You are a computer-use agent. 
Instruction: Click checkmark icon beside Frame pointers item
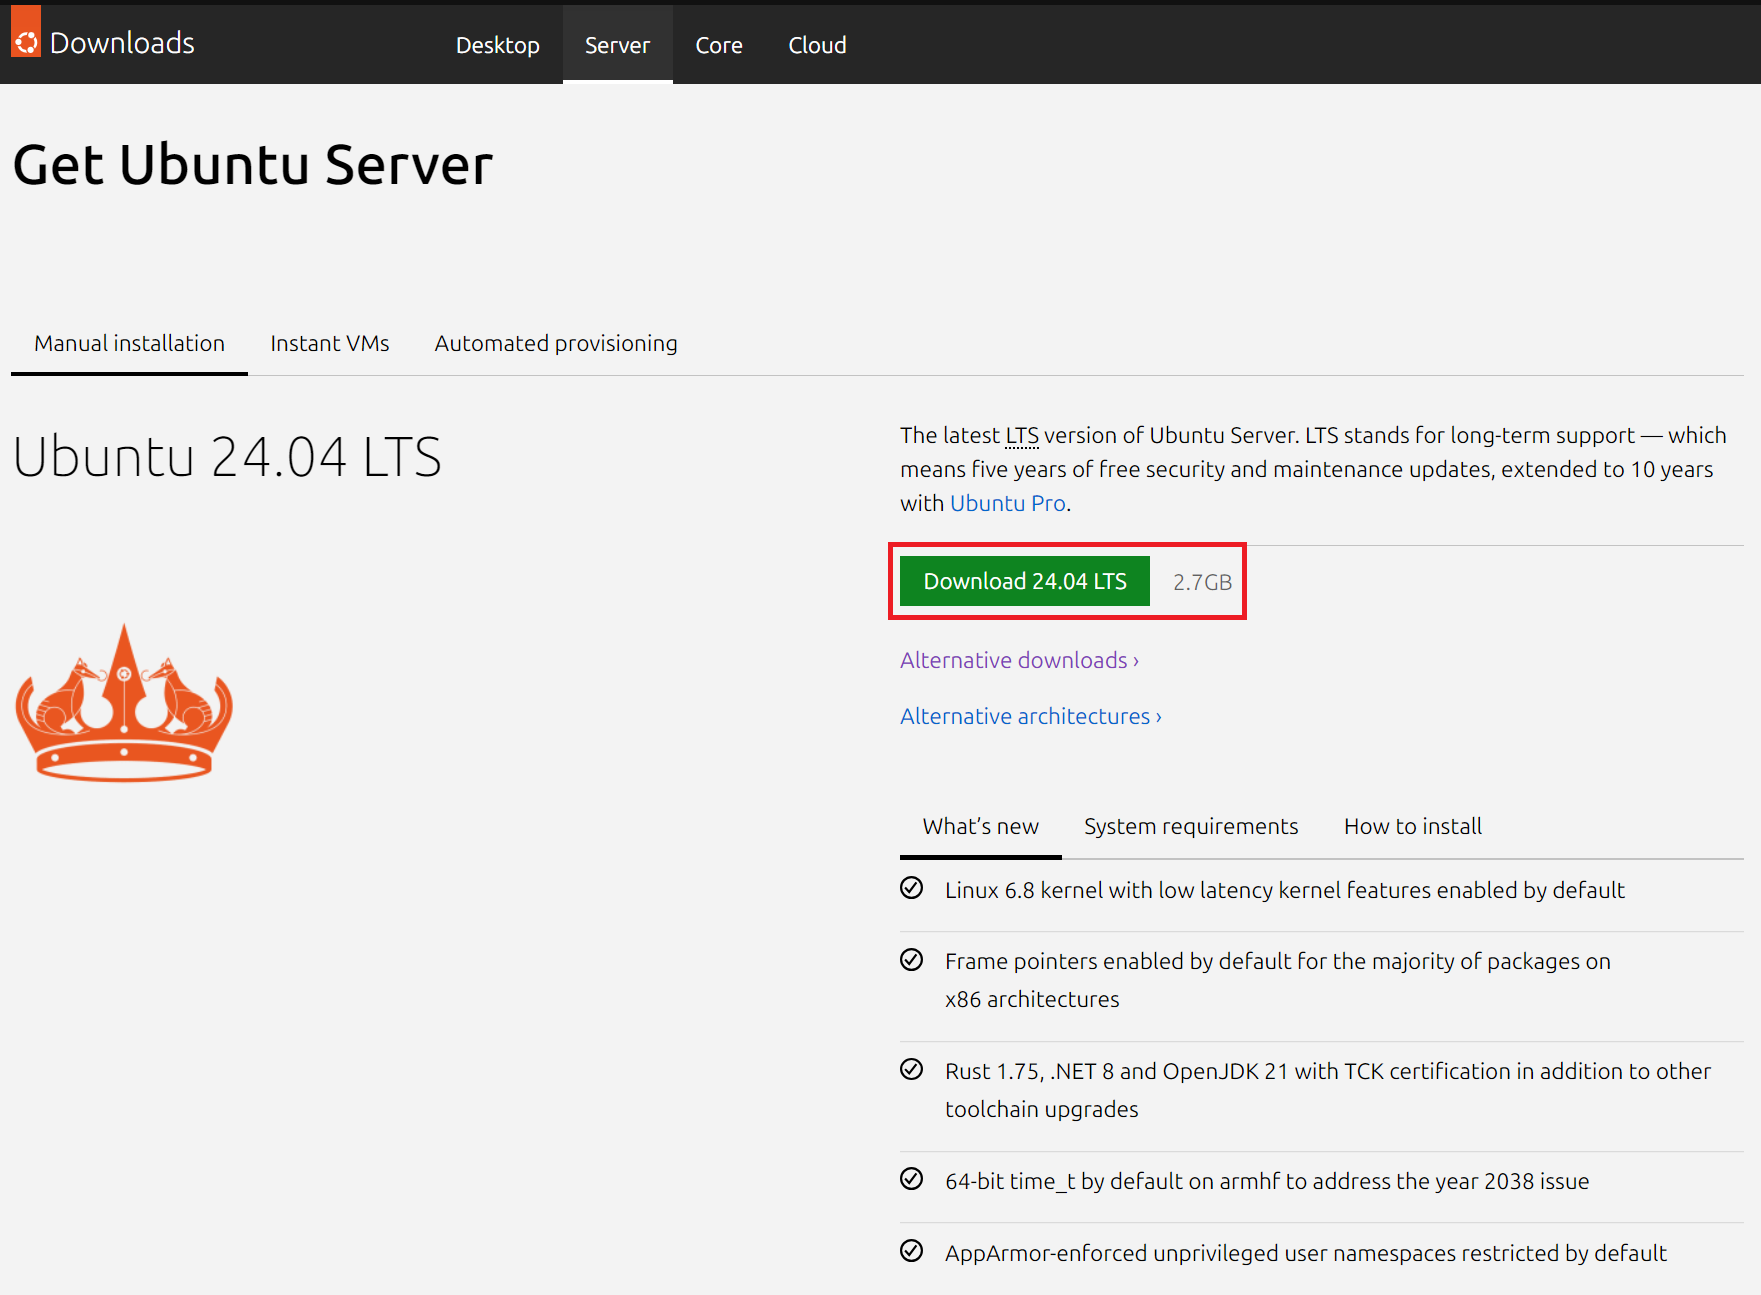(x=911, y=960)
